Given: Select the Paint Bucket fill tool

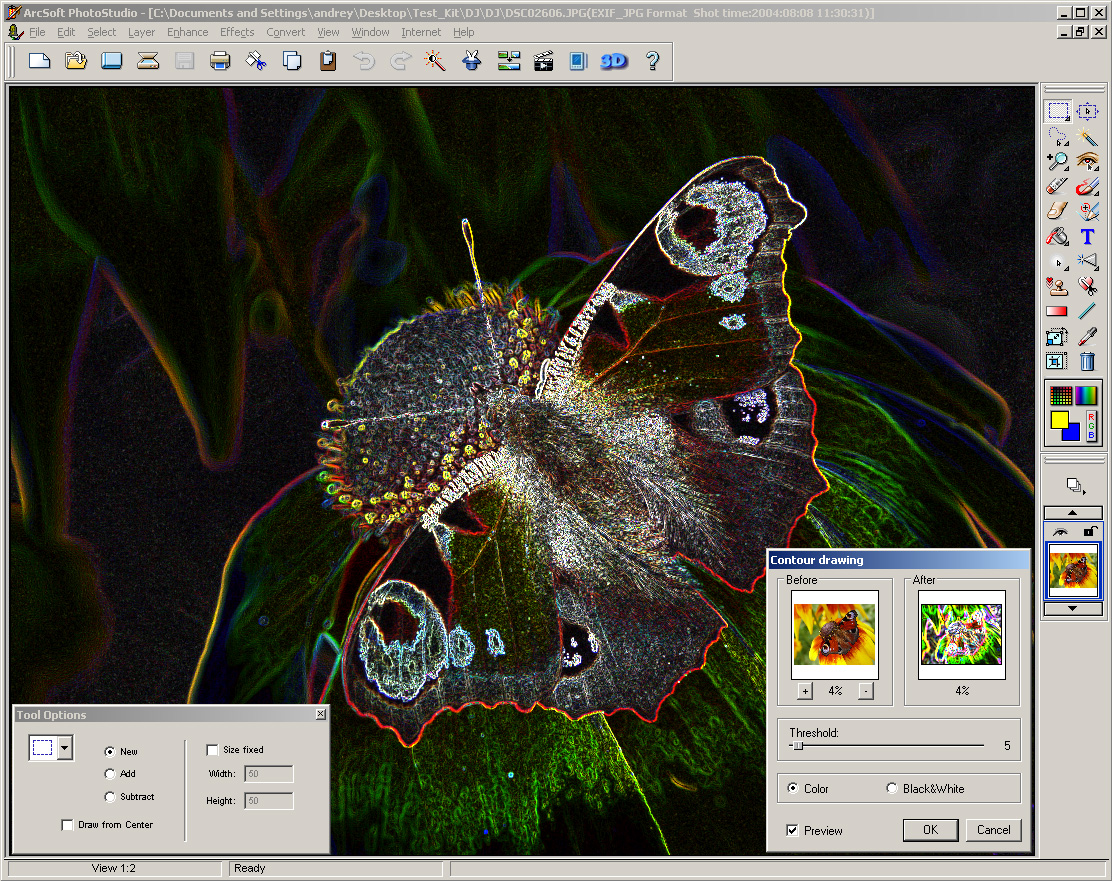Looking at the screenshot, I should tap(1057, 237).
